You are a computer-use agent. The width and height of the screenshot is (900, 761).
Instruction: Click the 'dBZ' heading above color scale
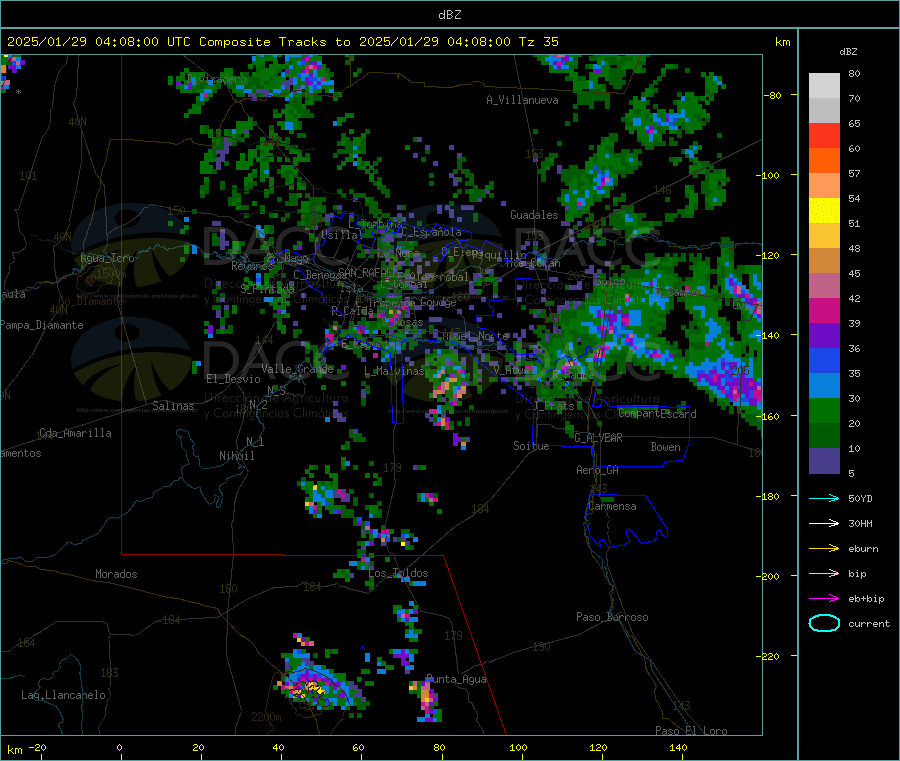[848, 52]
